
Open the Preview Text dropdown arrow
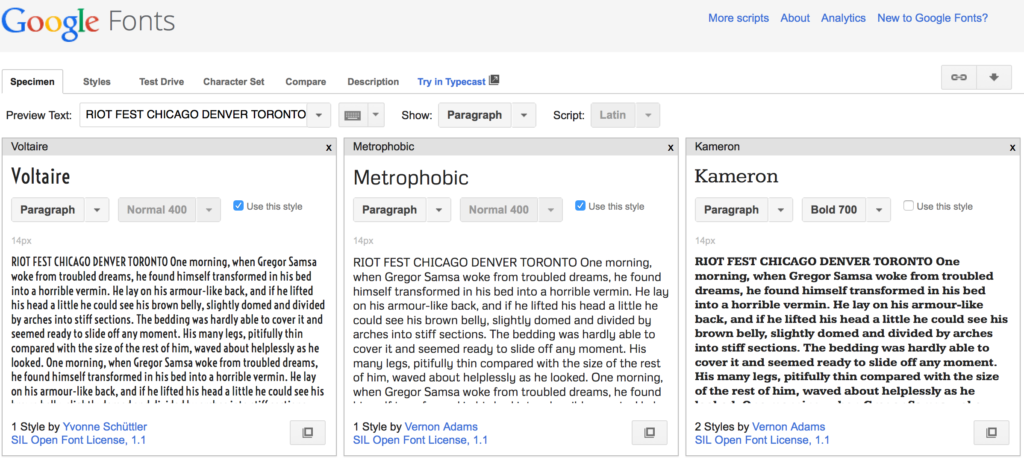point(319,115)
